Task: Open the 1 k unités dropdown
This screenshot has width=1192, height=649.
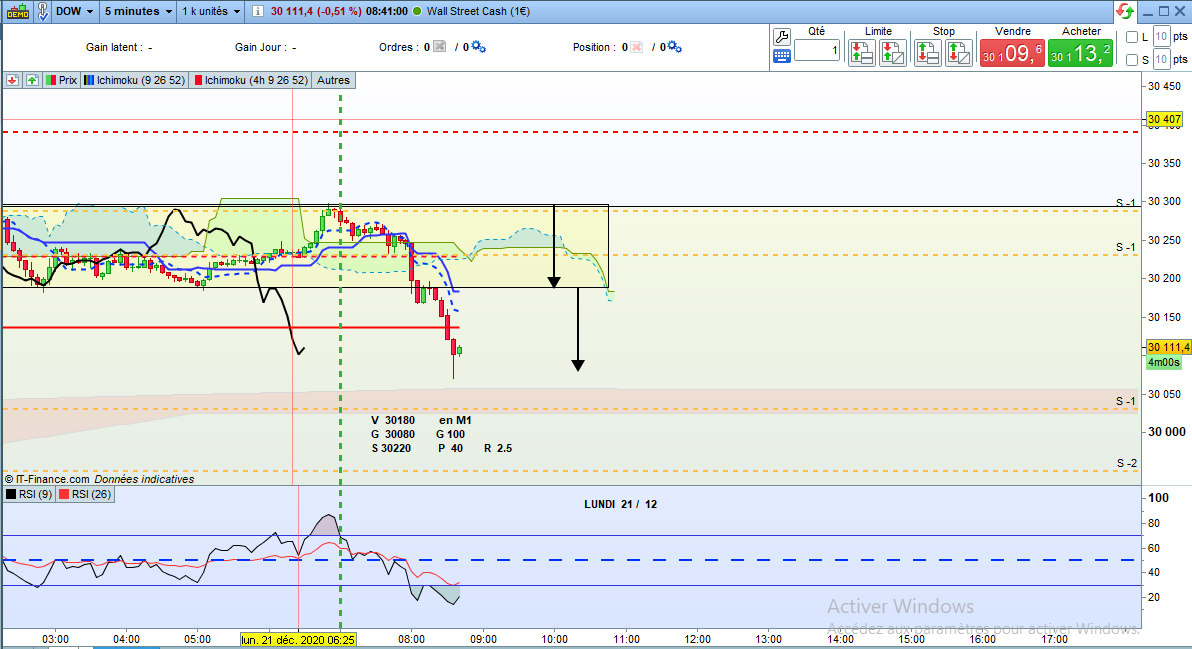Action: (x=211, y=11)
